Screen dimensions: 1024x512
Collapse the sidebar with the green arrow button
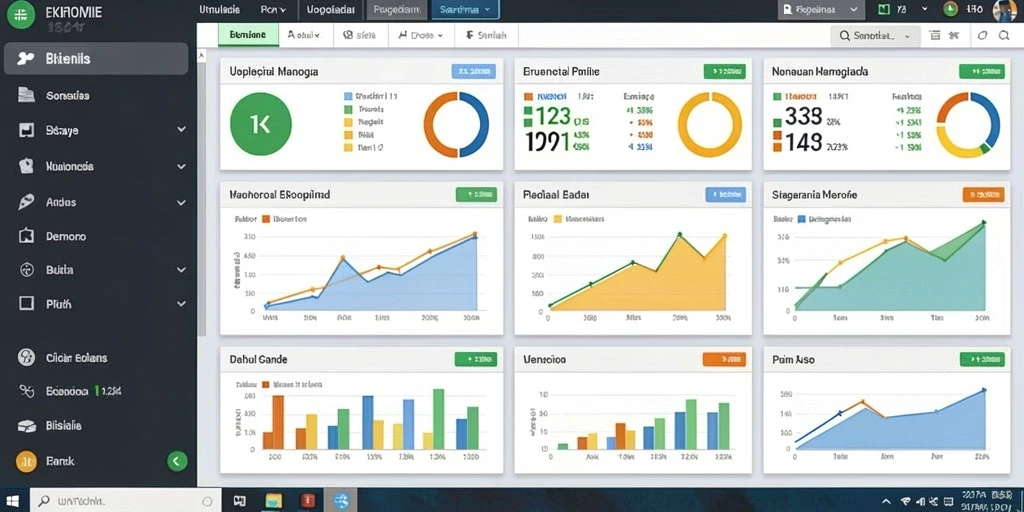177,461
